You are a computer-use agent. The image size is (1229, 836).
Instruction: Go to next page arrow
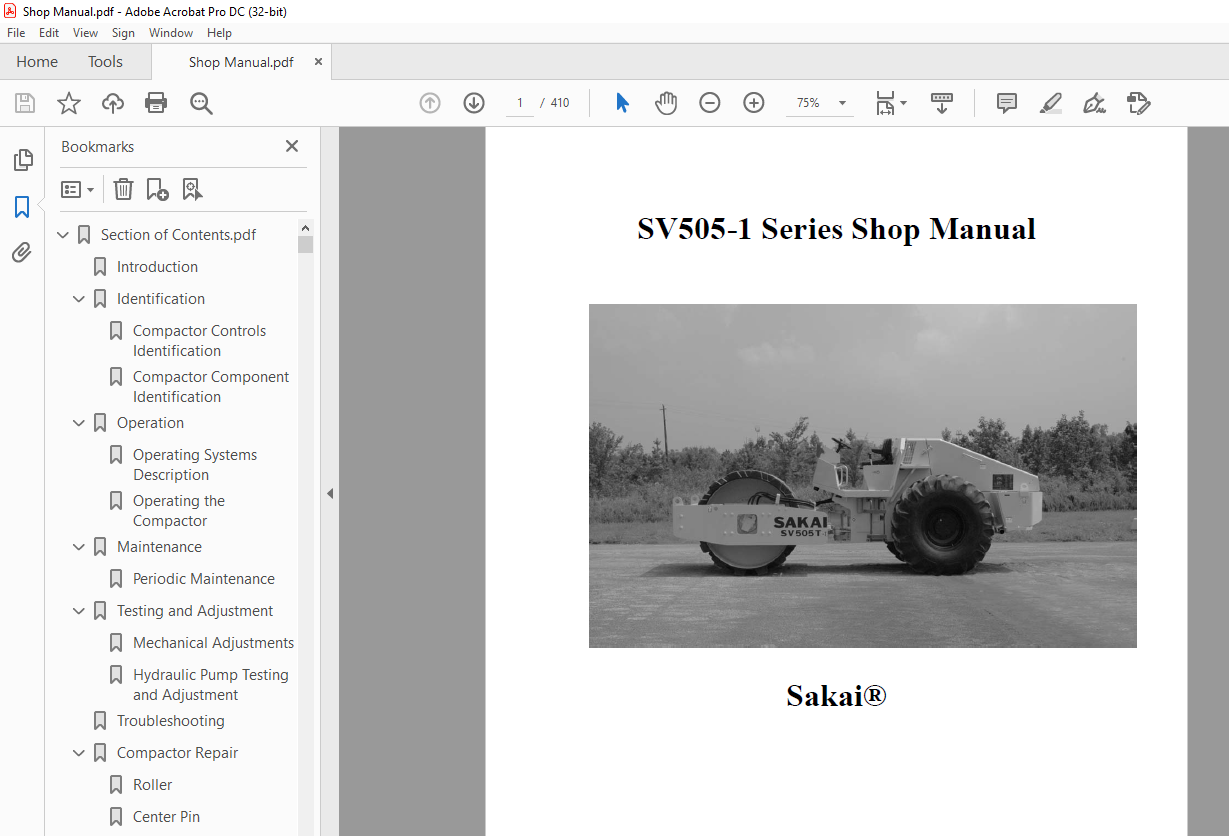[x=474, y=103]
